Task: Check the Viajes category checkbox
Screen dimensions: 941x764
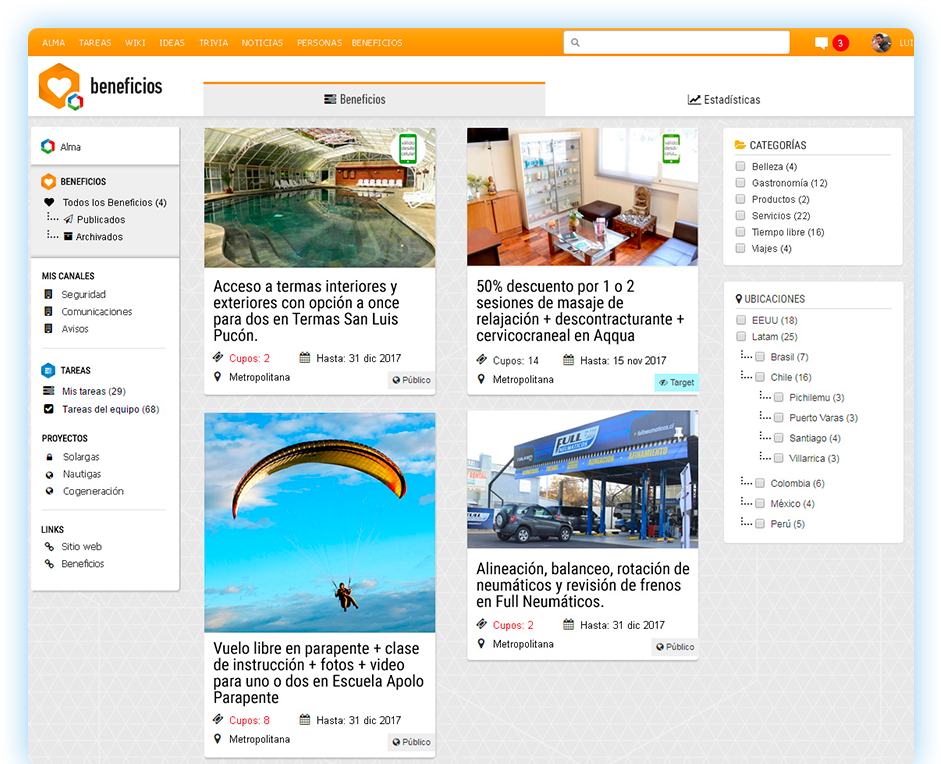Action: [741, 248]
